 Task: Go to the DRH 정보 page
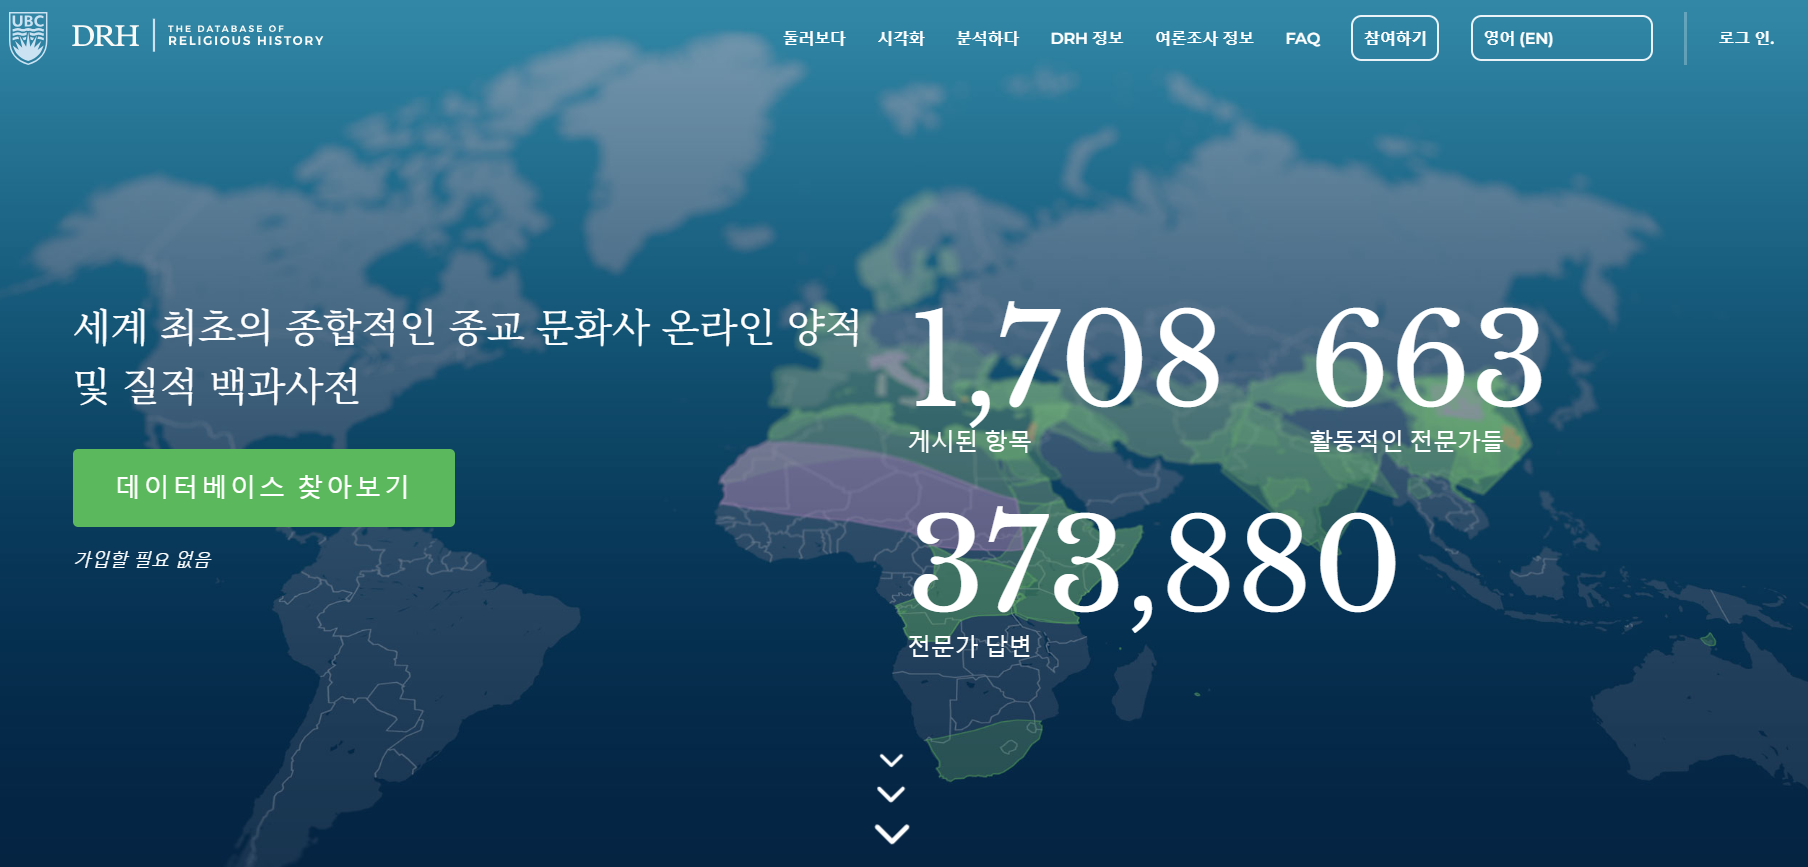[x=1086, y=38]
